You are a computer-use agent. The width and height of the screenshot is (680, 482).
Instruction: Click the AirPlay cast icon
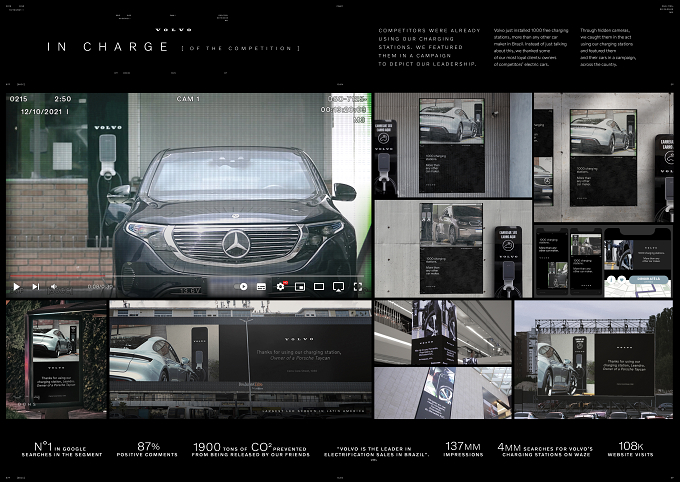click(338, 287)
